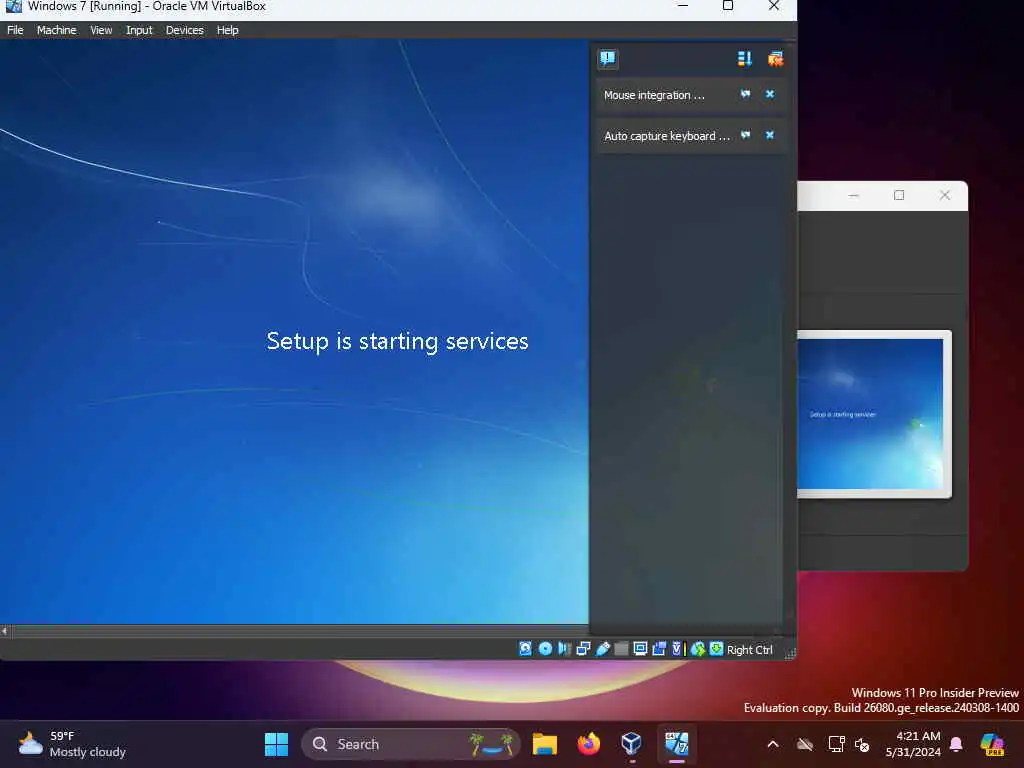
Task: Show hidden system tray icons chevron
Action: point(773,744)
